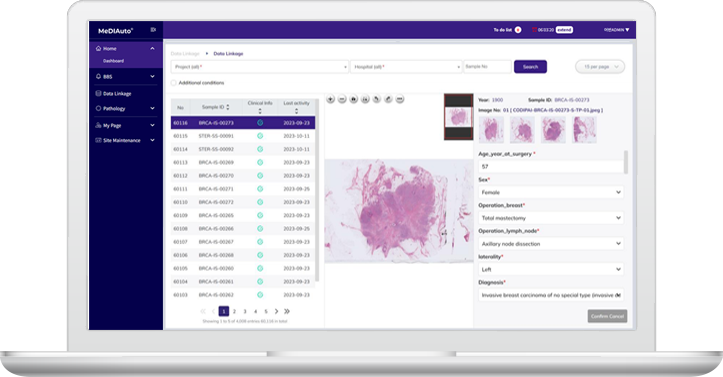Image resolution: width=723 pixels, height=377 pixels.
Task: Sort table by Clinical Info arrows
Action: click(x=260, y=111)
